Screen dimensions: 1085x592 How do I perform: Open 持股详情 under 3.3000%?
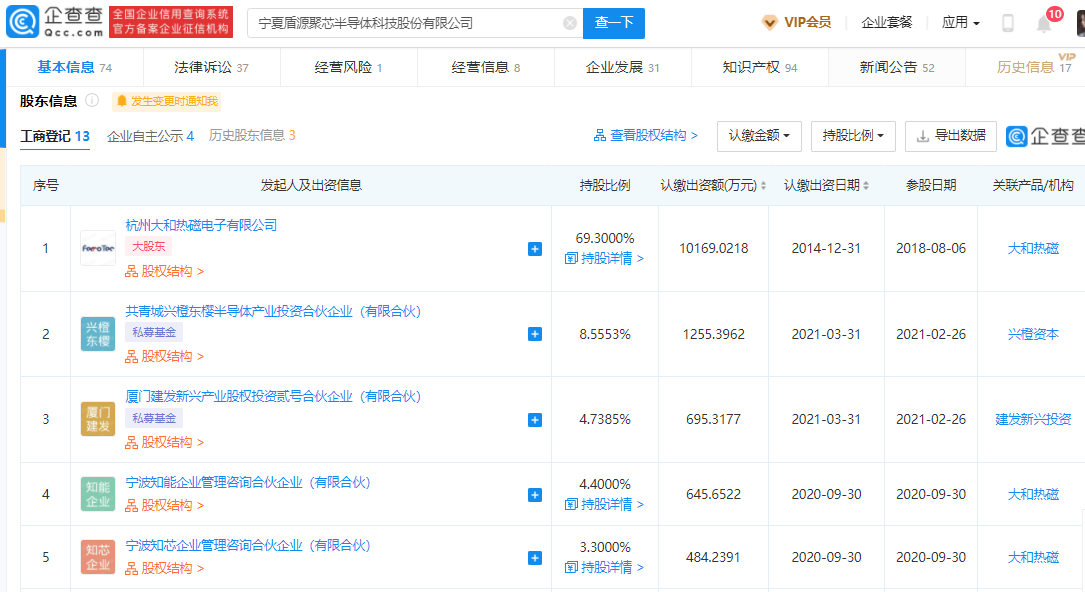coord(604,567)
